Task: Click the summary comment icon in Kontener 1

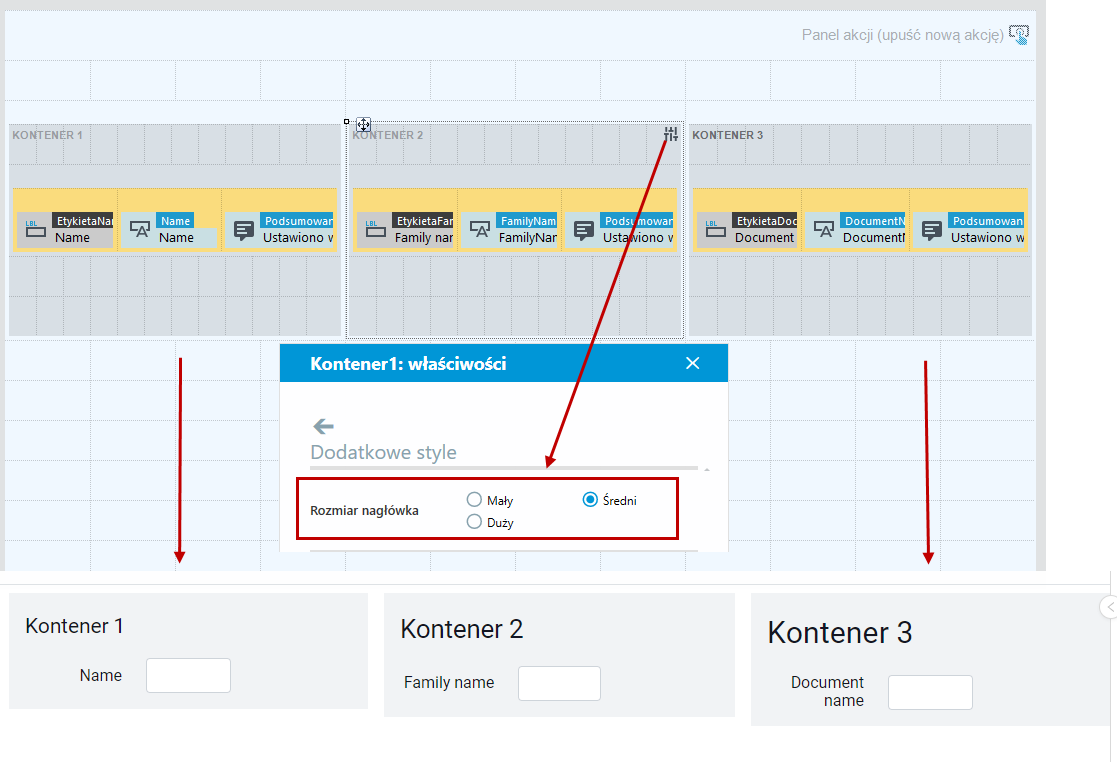Action: 244,229
